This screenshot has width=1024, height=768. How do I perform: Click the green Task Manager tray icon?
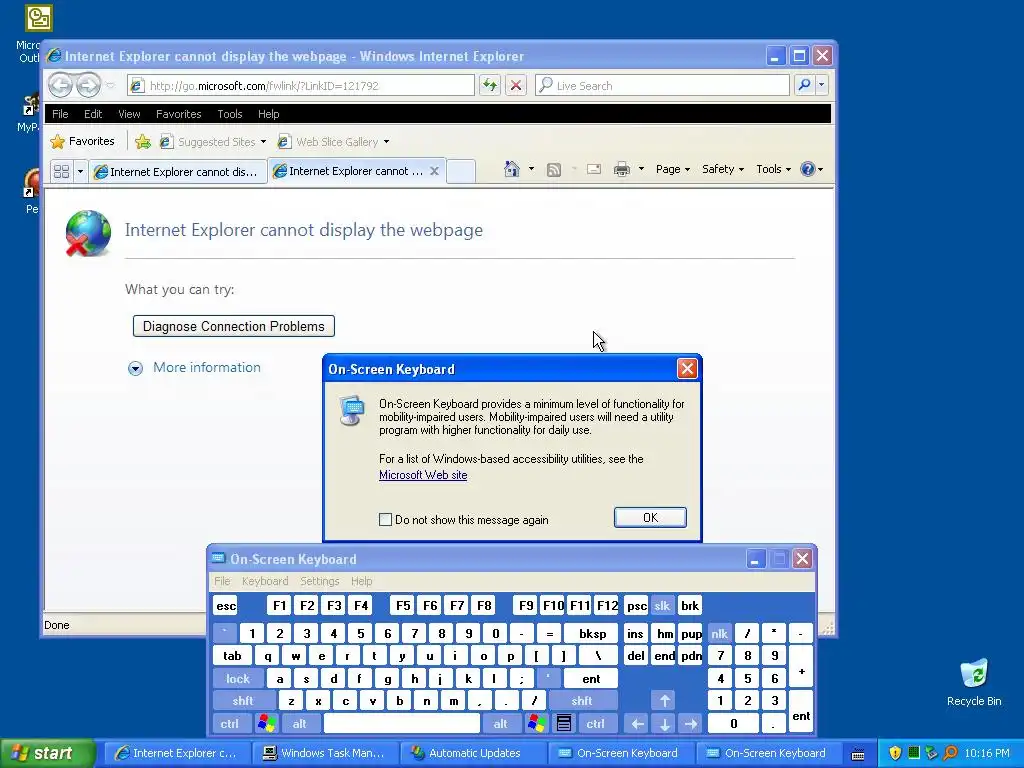914,753
